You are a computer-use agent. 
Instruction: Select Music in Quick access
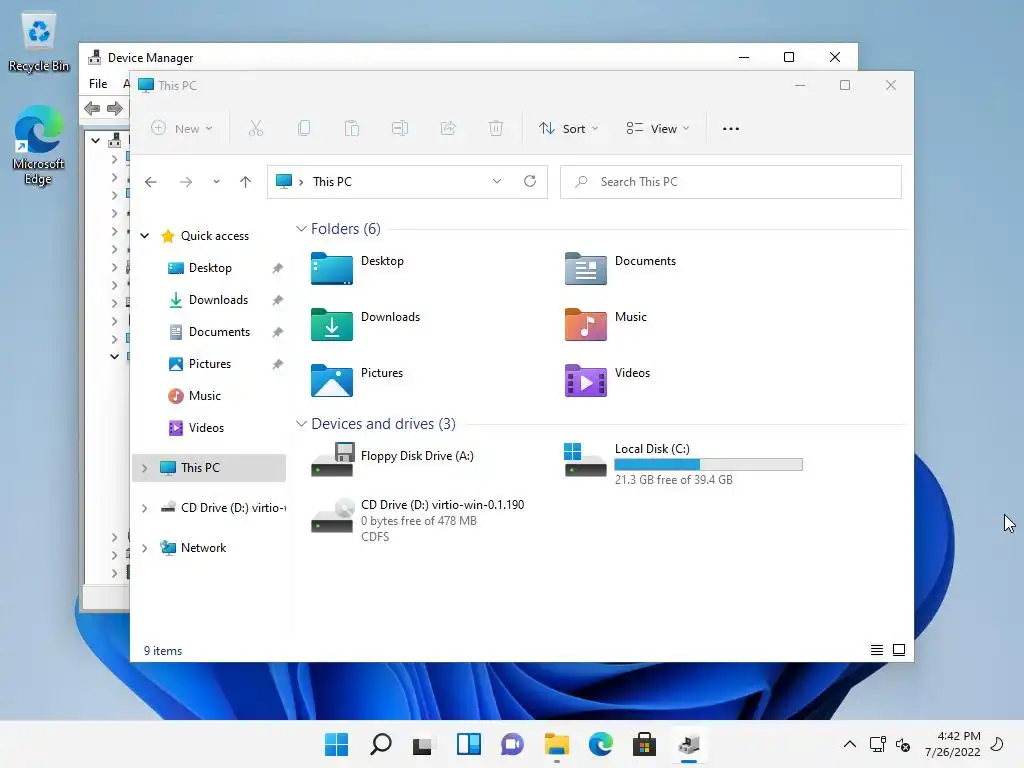(204, 396)
